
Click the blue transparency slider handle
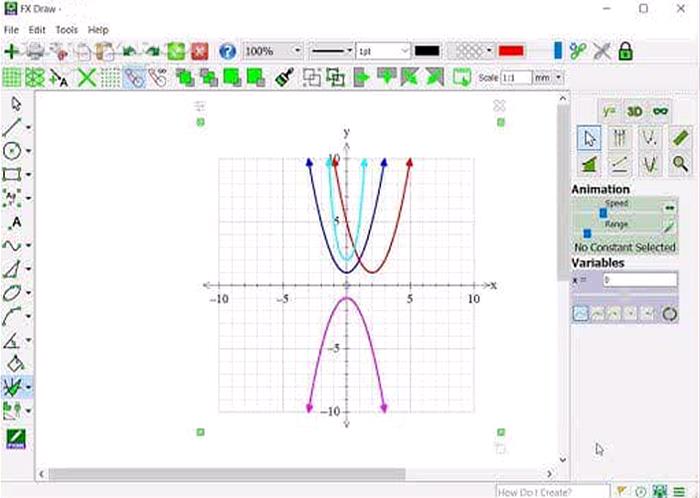[558, 50]
